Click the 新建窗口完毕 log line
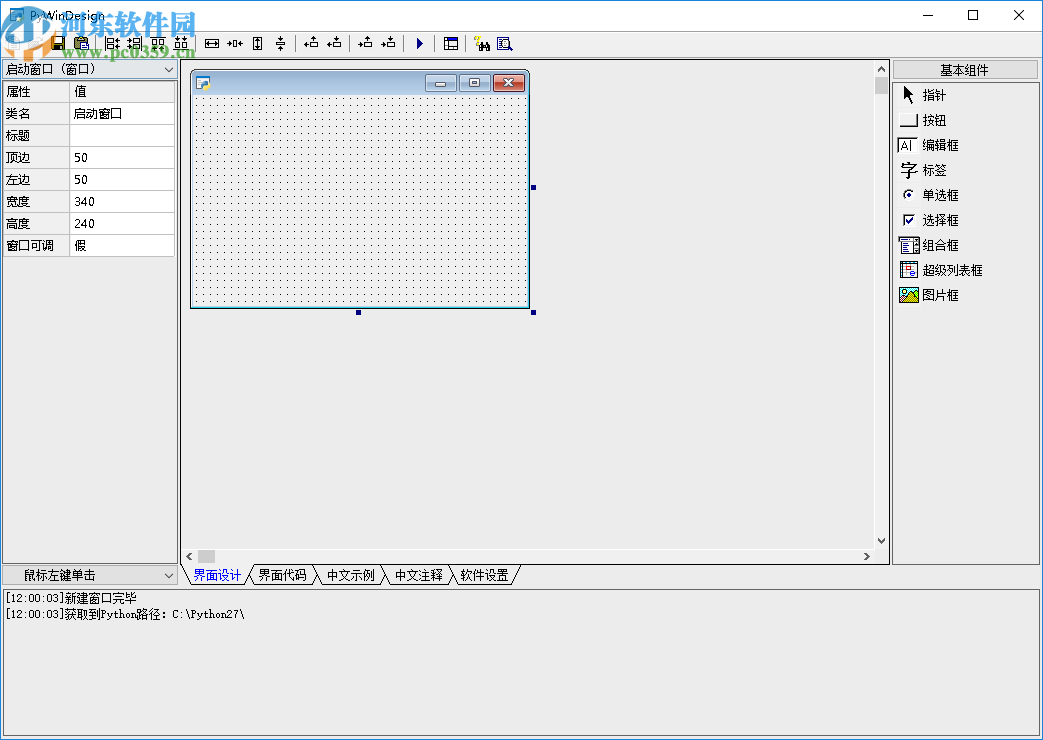This screenshot has height=740, width=1043. pos(71,598)
